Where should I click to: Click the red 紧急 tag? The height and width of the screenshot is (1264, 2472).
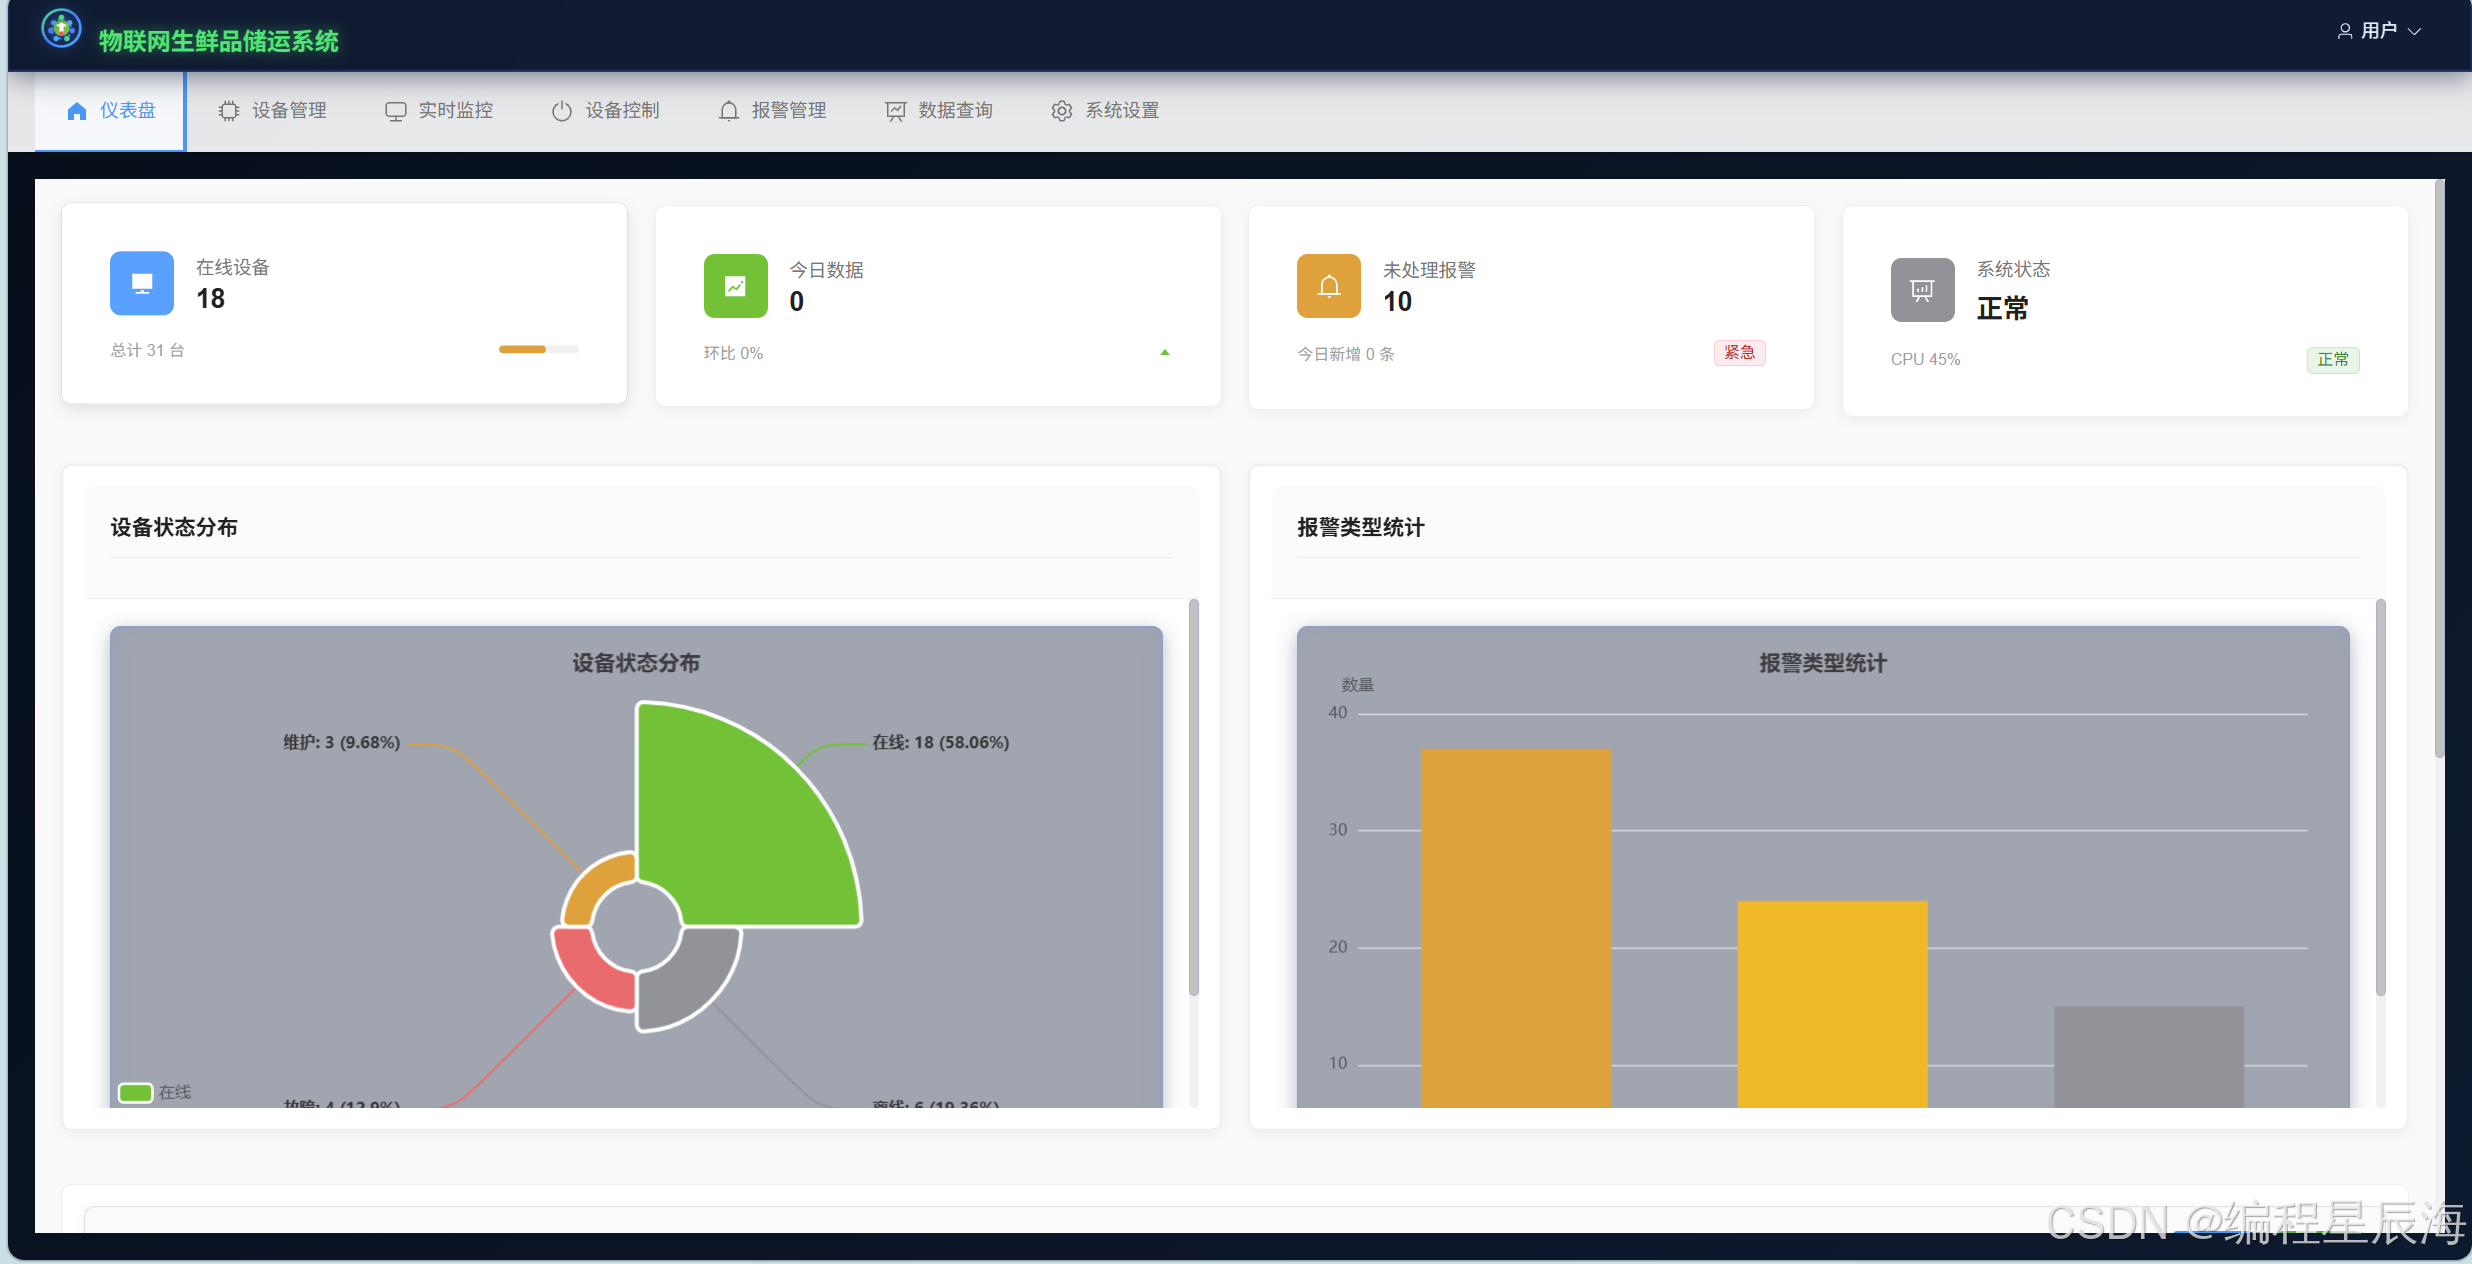coord(1739,353)
